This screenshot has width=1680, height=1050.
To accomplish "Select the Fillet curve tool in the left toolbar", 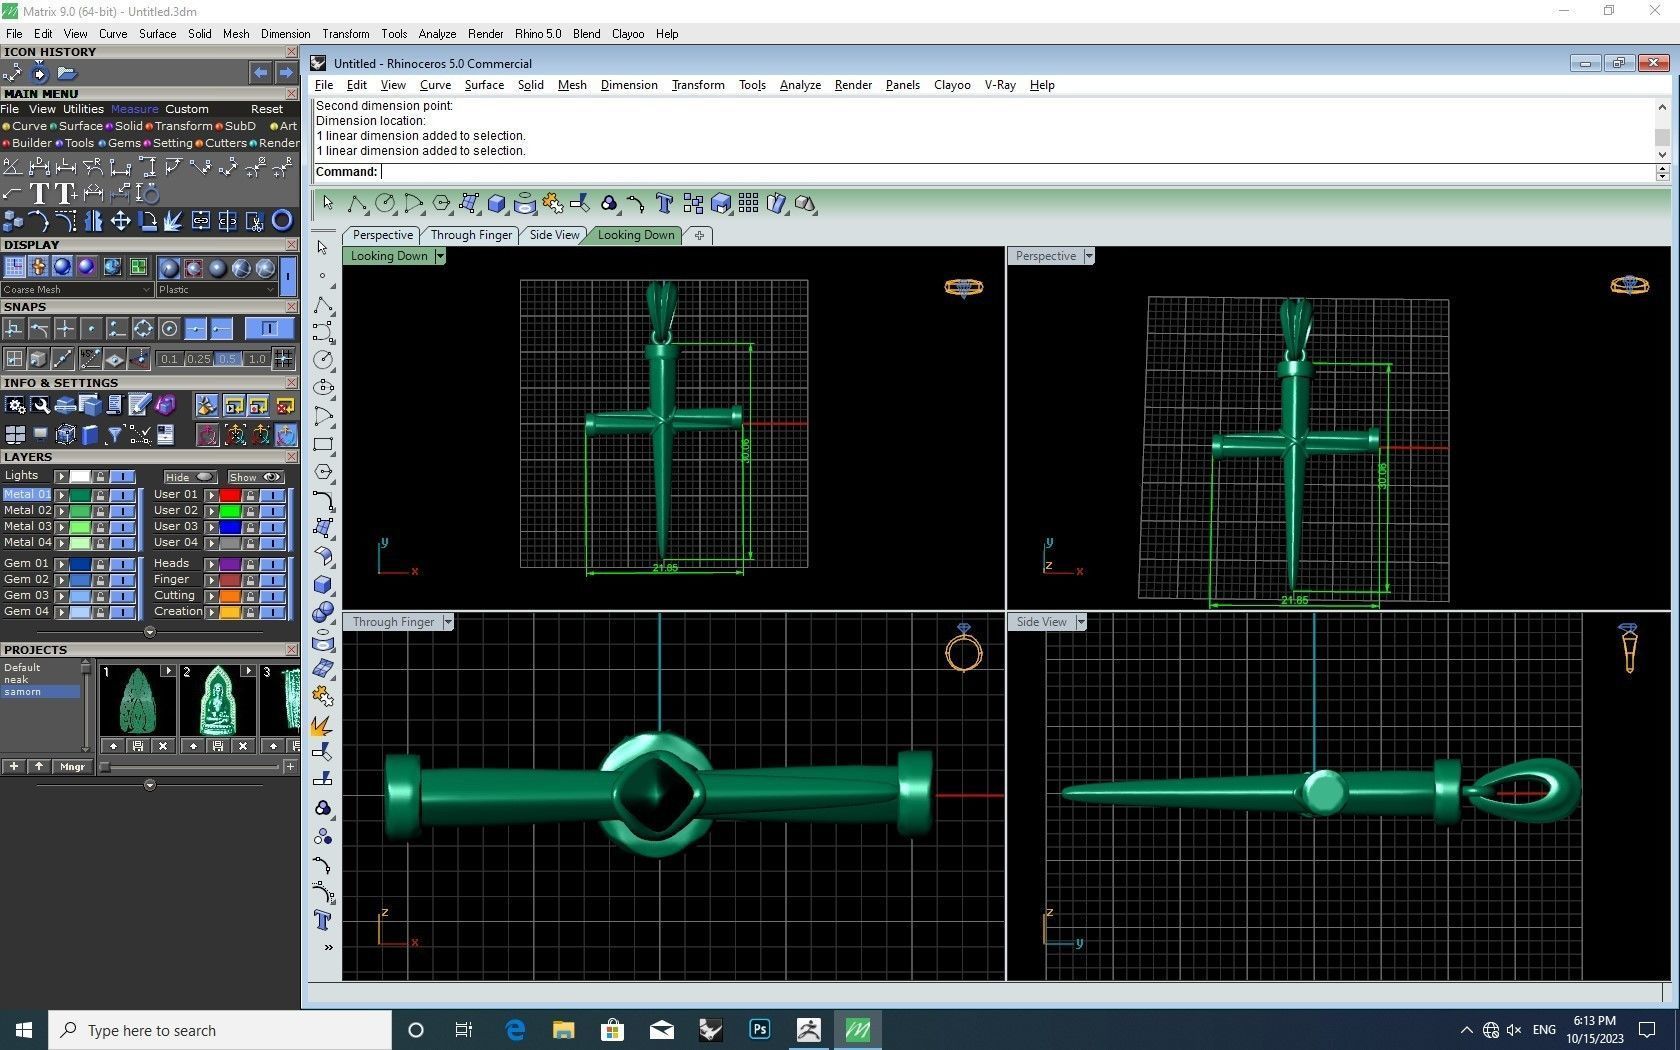I will click(x=323, y=500).
